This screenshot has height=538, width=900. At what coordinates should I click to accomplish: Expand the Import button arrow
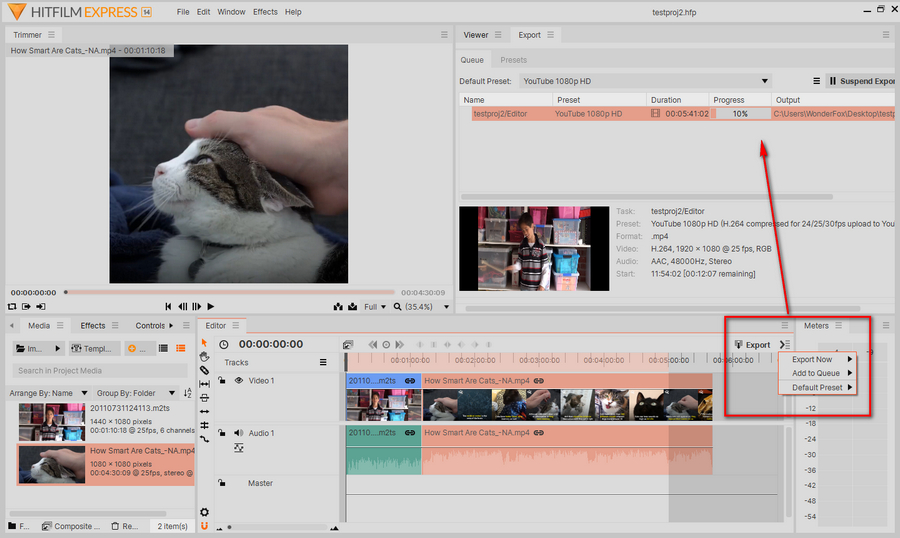pos(57,348)
